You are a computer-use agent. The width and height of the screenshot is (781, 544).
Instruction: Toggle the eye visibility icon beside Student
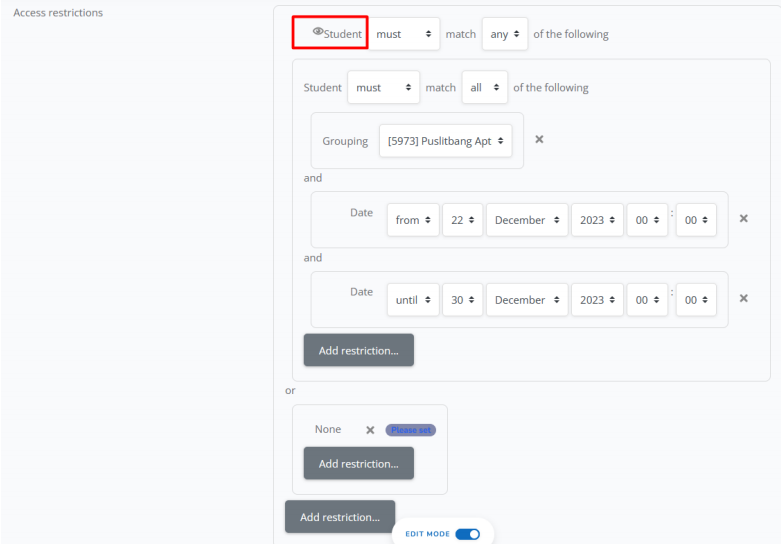point(318,32)
